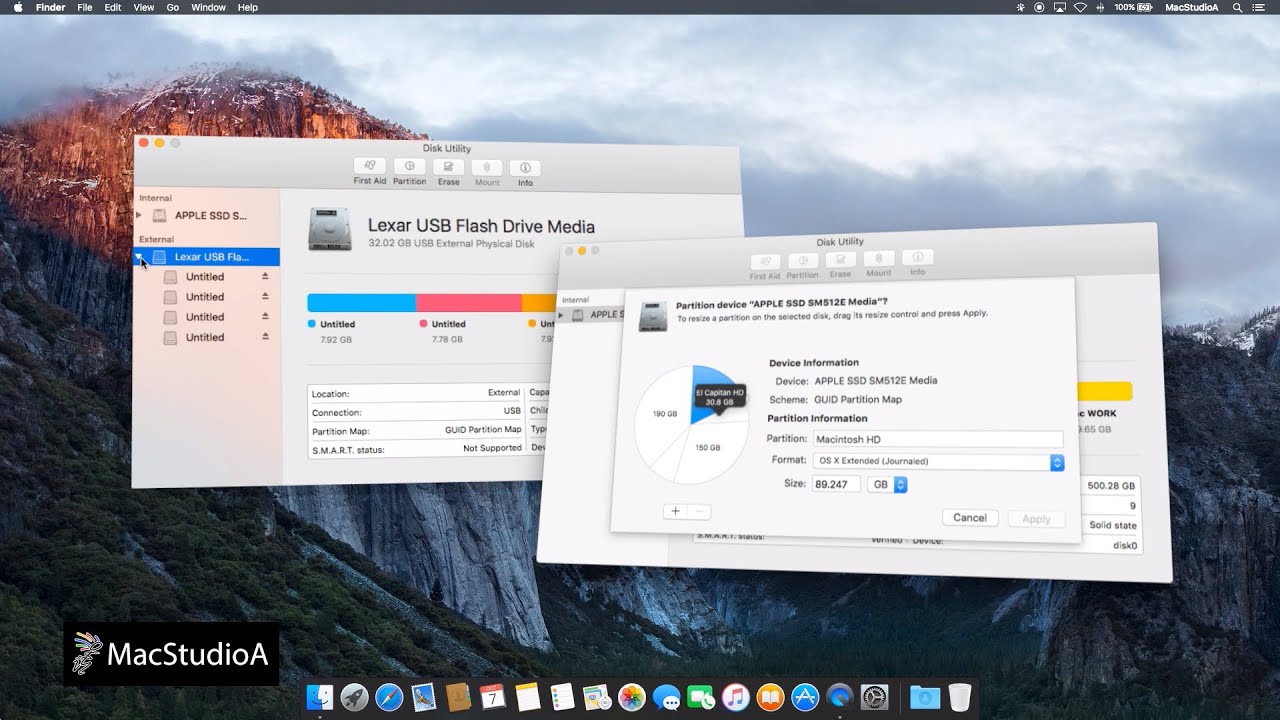
Task: Click the pink segment of the Lexar partition bar
Action: 469,303
